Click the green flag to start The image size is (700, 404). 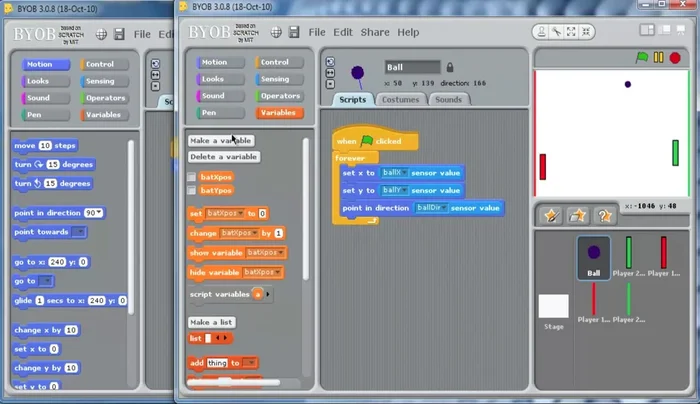click(x=643, y=58)
